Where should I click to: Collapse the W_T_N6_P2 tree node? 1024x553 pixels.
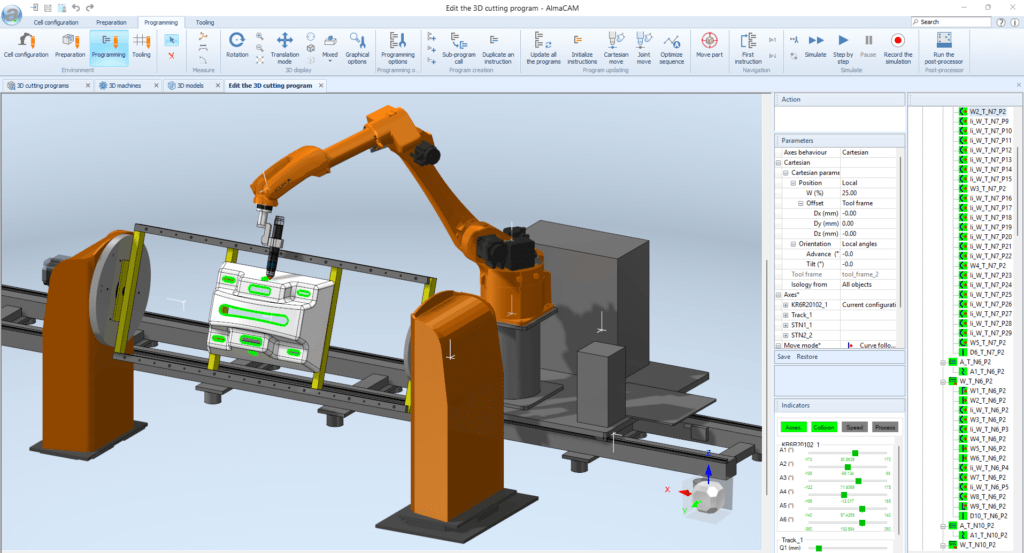point(941,381)
